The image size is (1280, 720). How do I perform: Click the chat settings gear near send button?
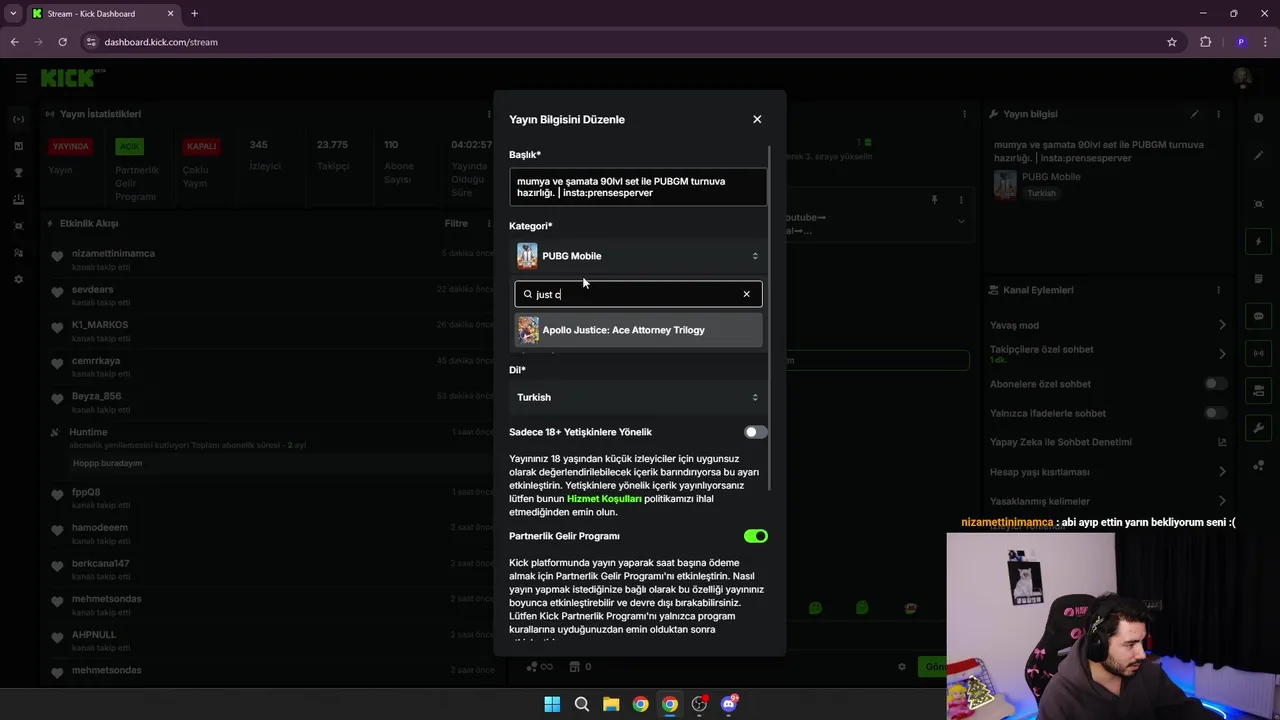tap(902, 667)
